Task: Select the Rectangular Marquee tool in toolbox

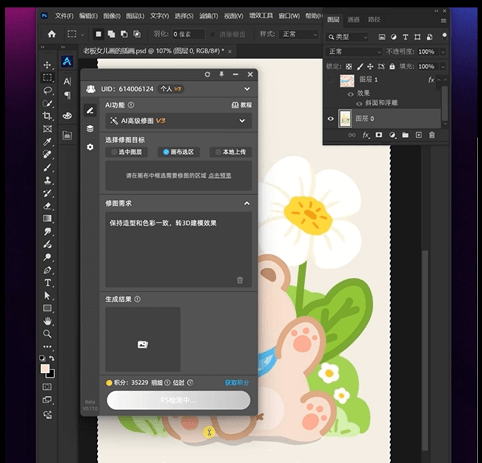Action: coord(47,77)
